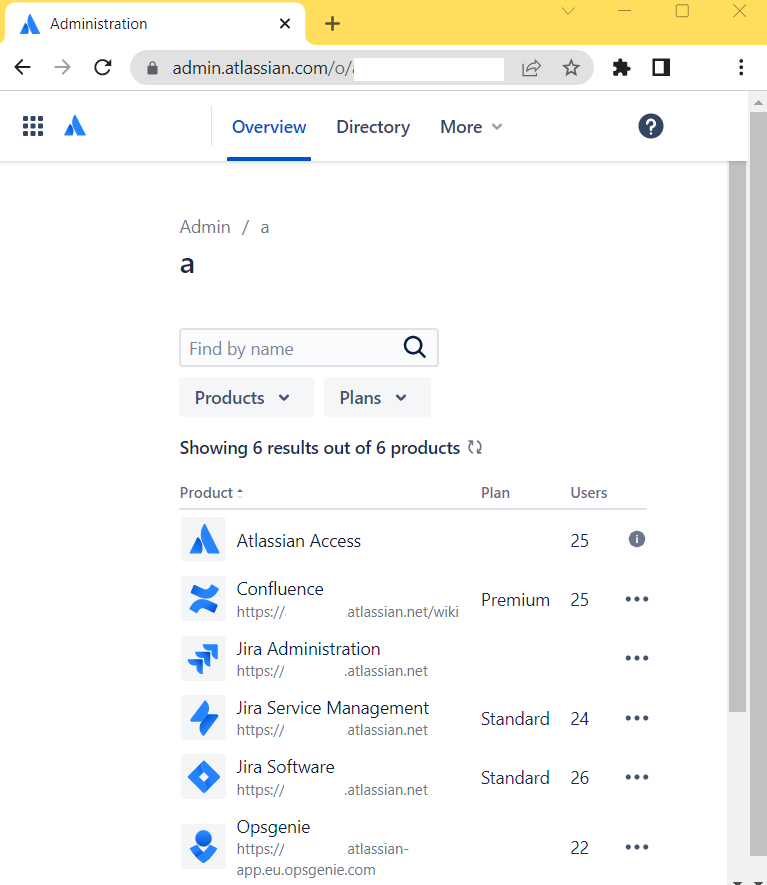Click the scrollbar up arrow
Screen dimensions: 767x885
[758, 103]
